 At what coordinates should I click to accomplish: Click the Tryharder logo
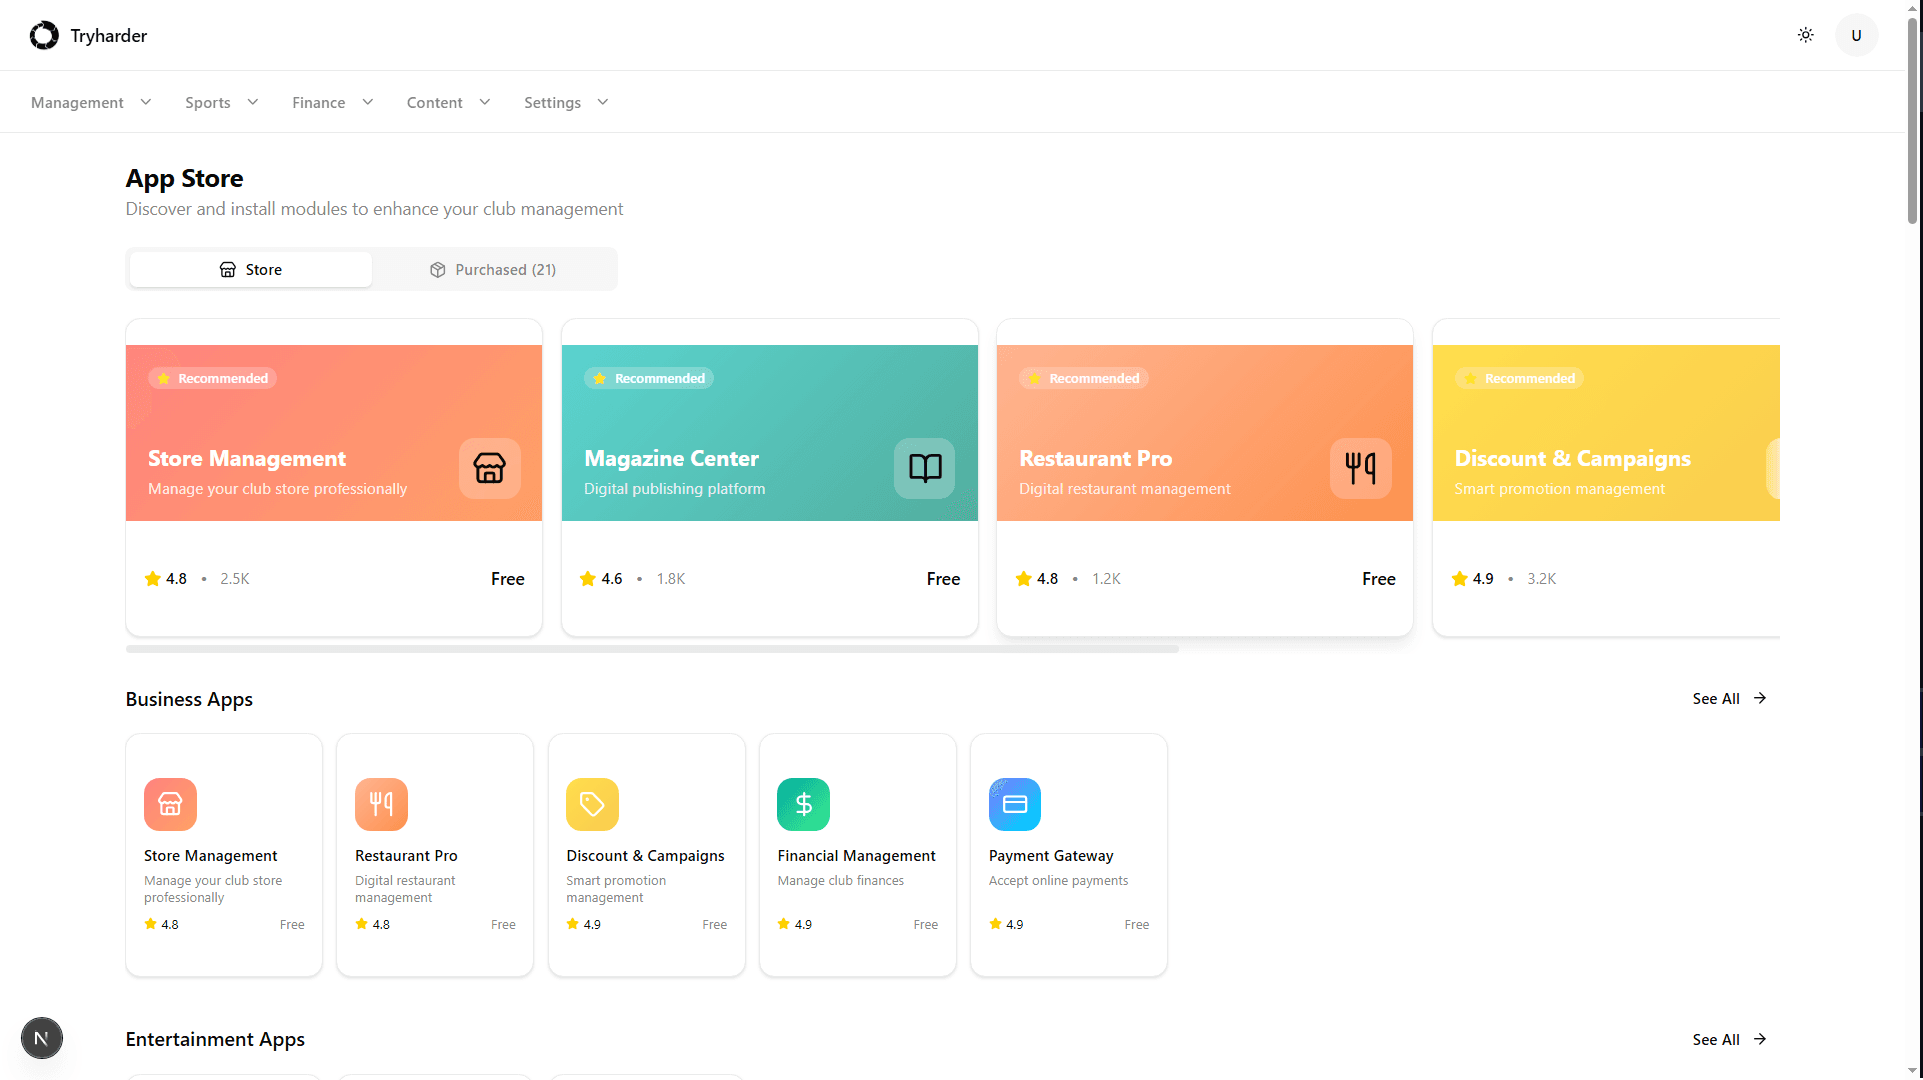(x=88, y=35)
